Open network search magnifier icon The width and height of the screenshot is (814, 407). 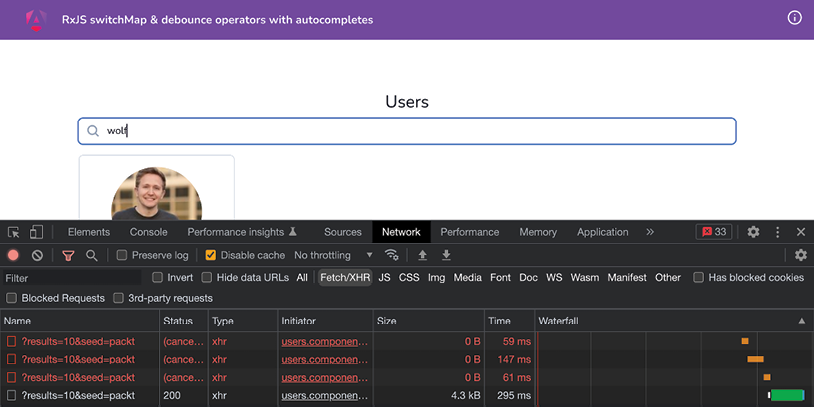click(91, 255)
